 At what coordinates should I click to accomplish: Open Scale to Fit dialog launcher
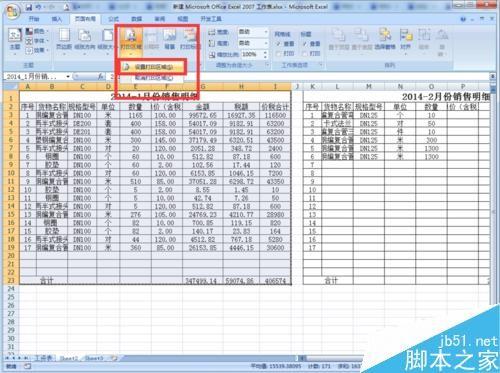coord(267,65)
